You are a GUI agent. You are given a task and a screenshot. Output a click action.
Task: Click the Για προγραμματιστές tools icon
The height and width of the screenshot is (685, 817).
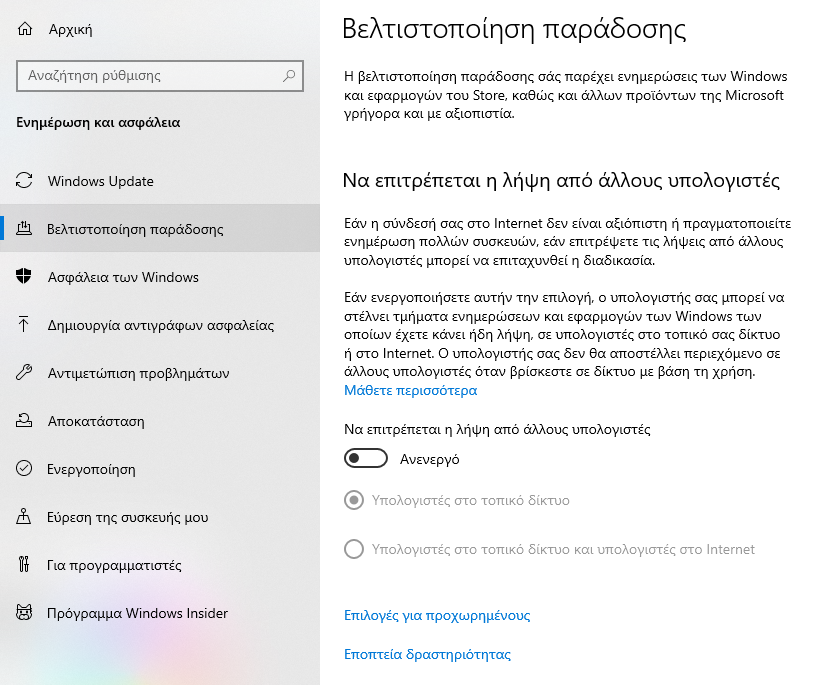click(24, 565)
